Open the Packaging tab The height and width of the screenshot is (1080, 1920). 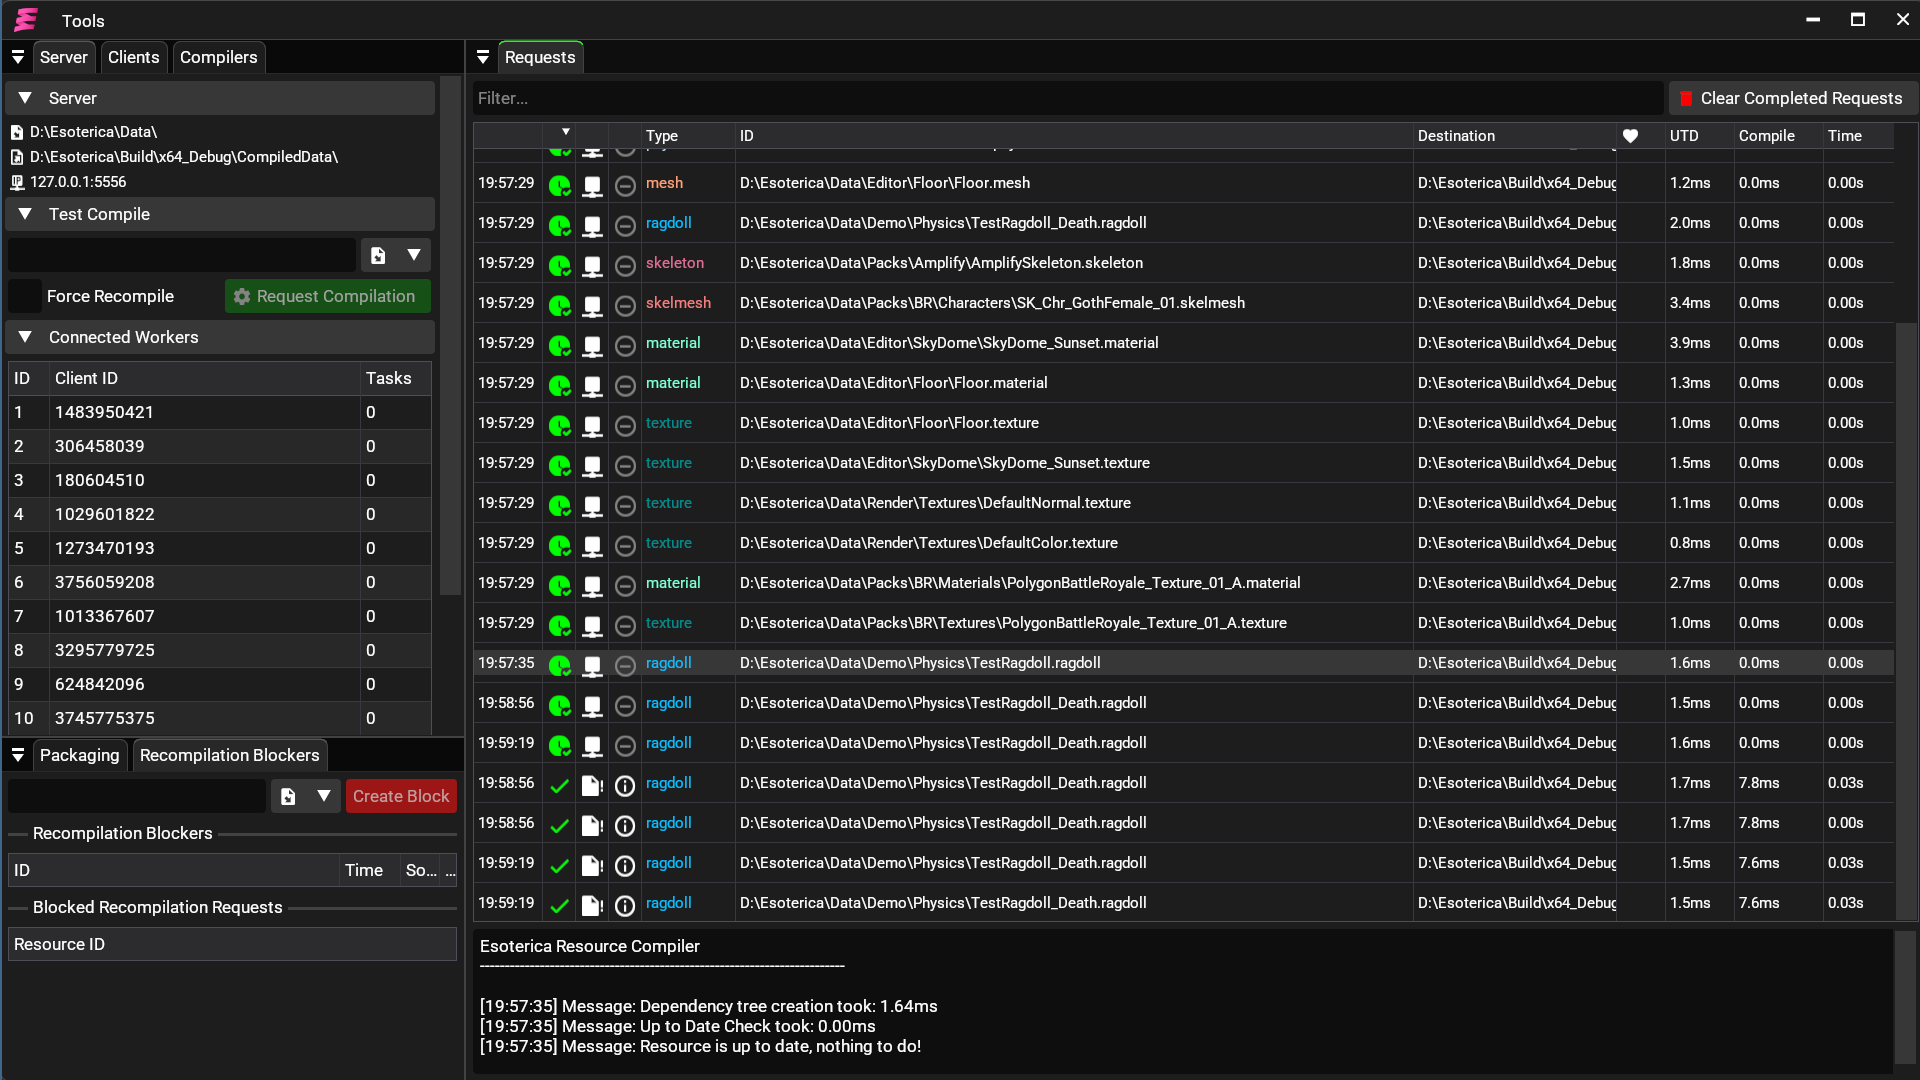79,755
